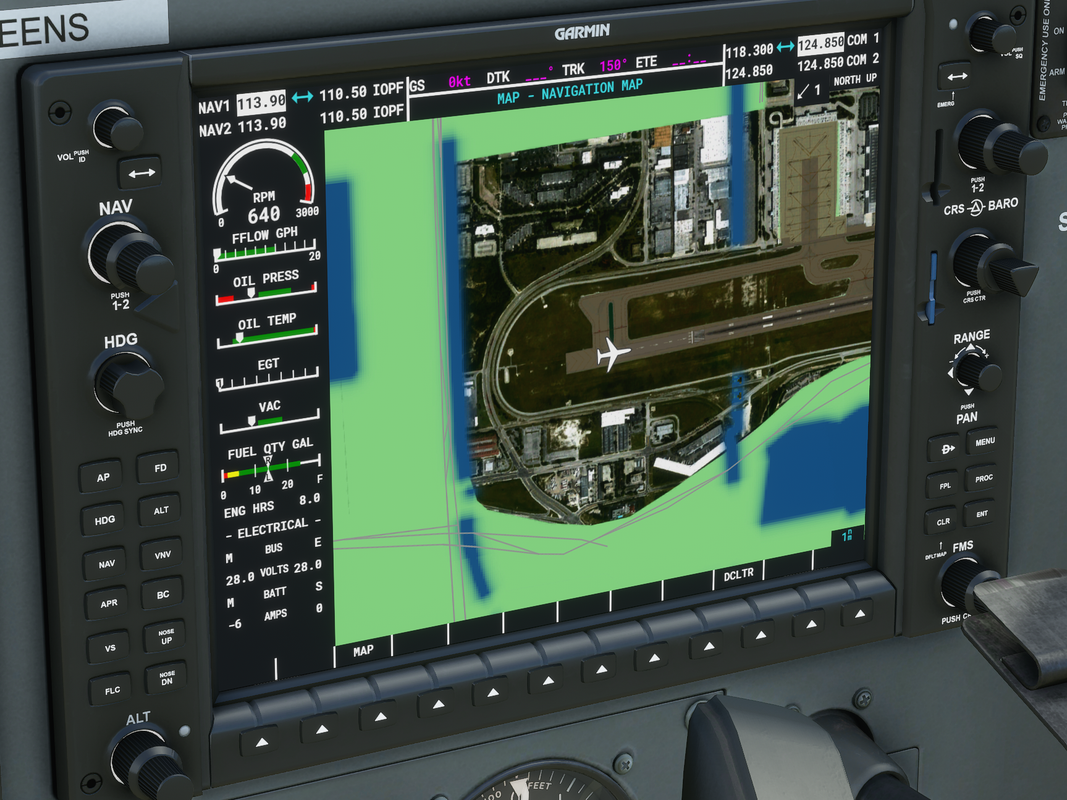Viewport: 1067px width, 800px height.
Task: Open flight plan with the FPL key
Action: [945, 485]
